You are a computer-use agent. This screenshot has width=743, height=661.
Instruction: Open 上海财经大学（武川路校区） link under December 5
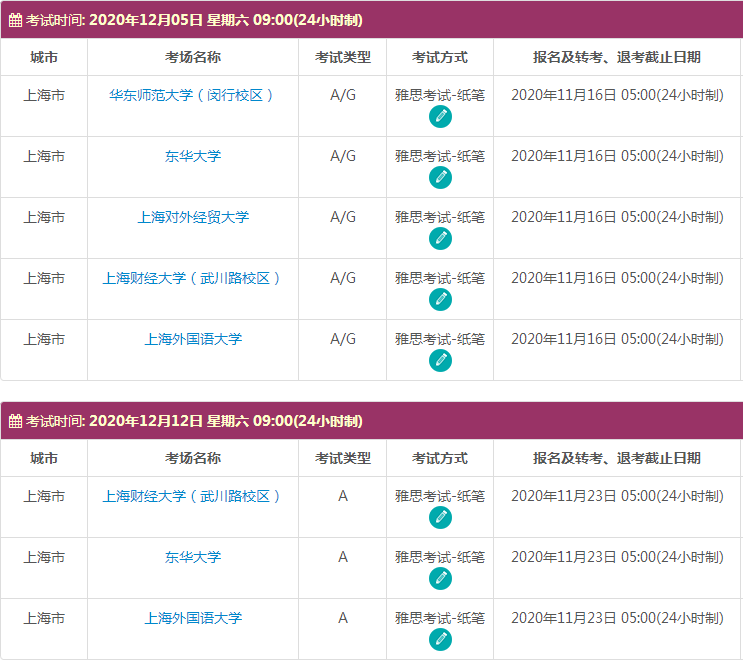[193, 278]
